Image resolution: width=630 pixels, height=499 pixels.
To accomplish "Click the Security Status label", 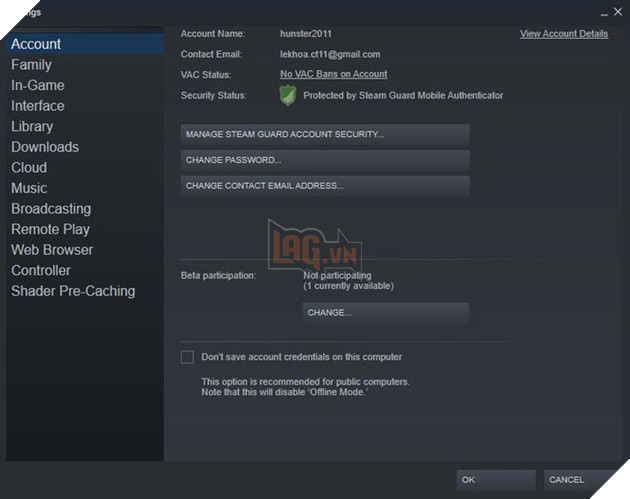I will click(x=213, y=96).
